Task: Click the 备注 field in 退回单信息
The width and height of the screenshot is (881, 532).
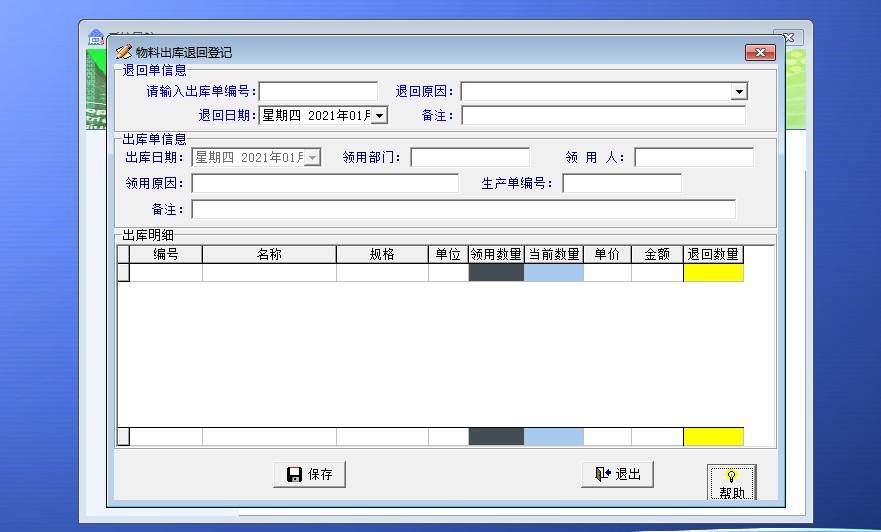Action: tap(603, 116)
